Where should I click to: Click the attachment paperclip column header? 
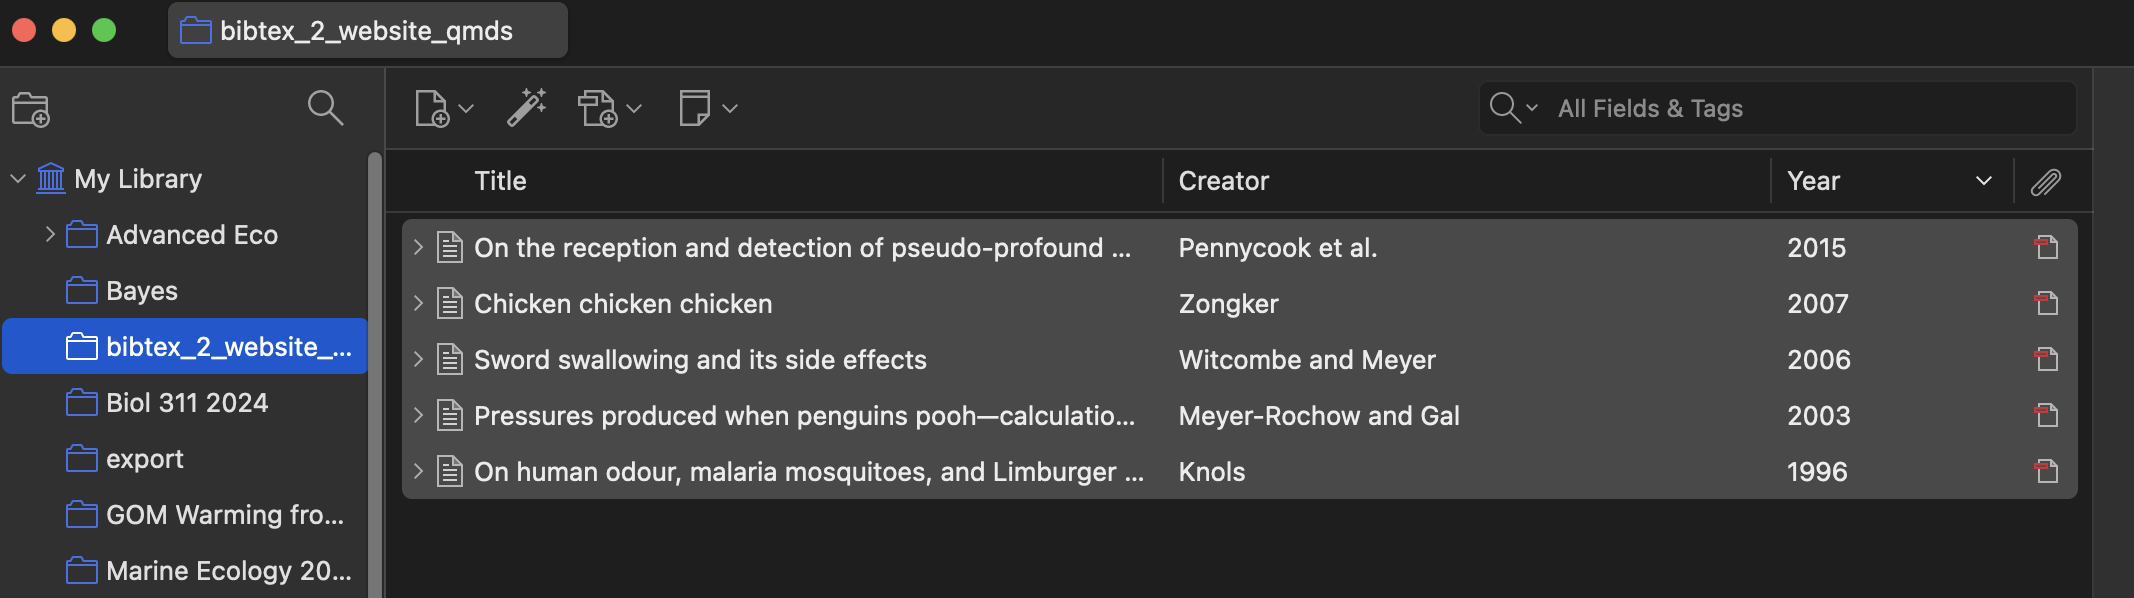(x=2045, y=181)
